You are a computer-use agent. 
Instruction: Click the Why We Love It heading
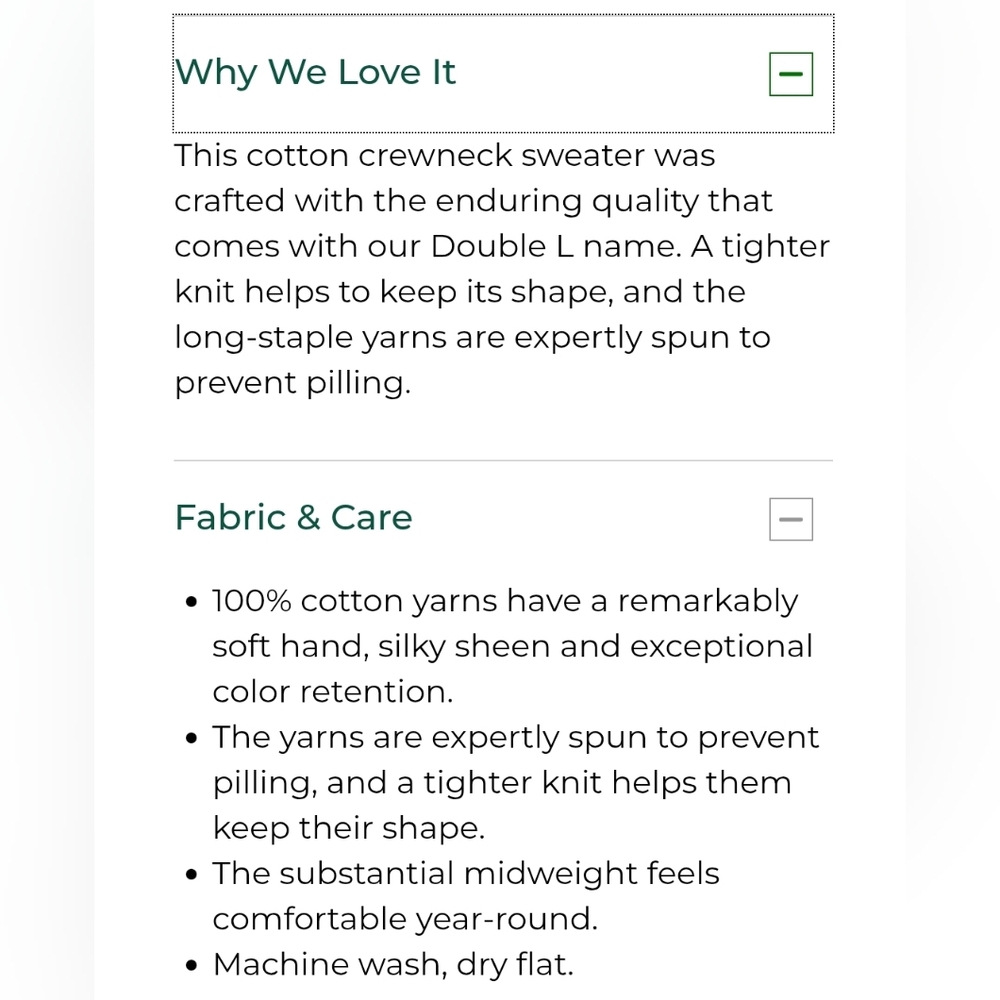315,72
